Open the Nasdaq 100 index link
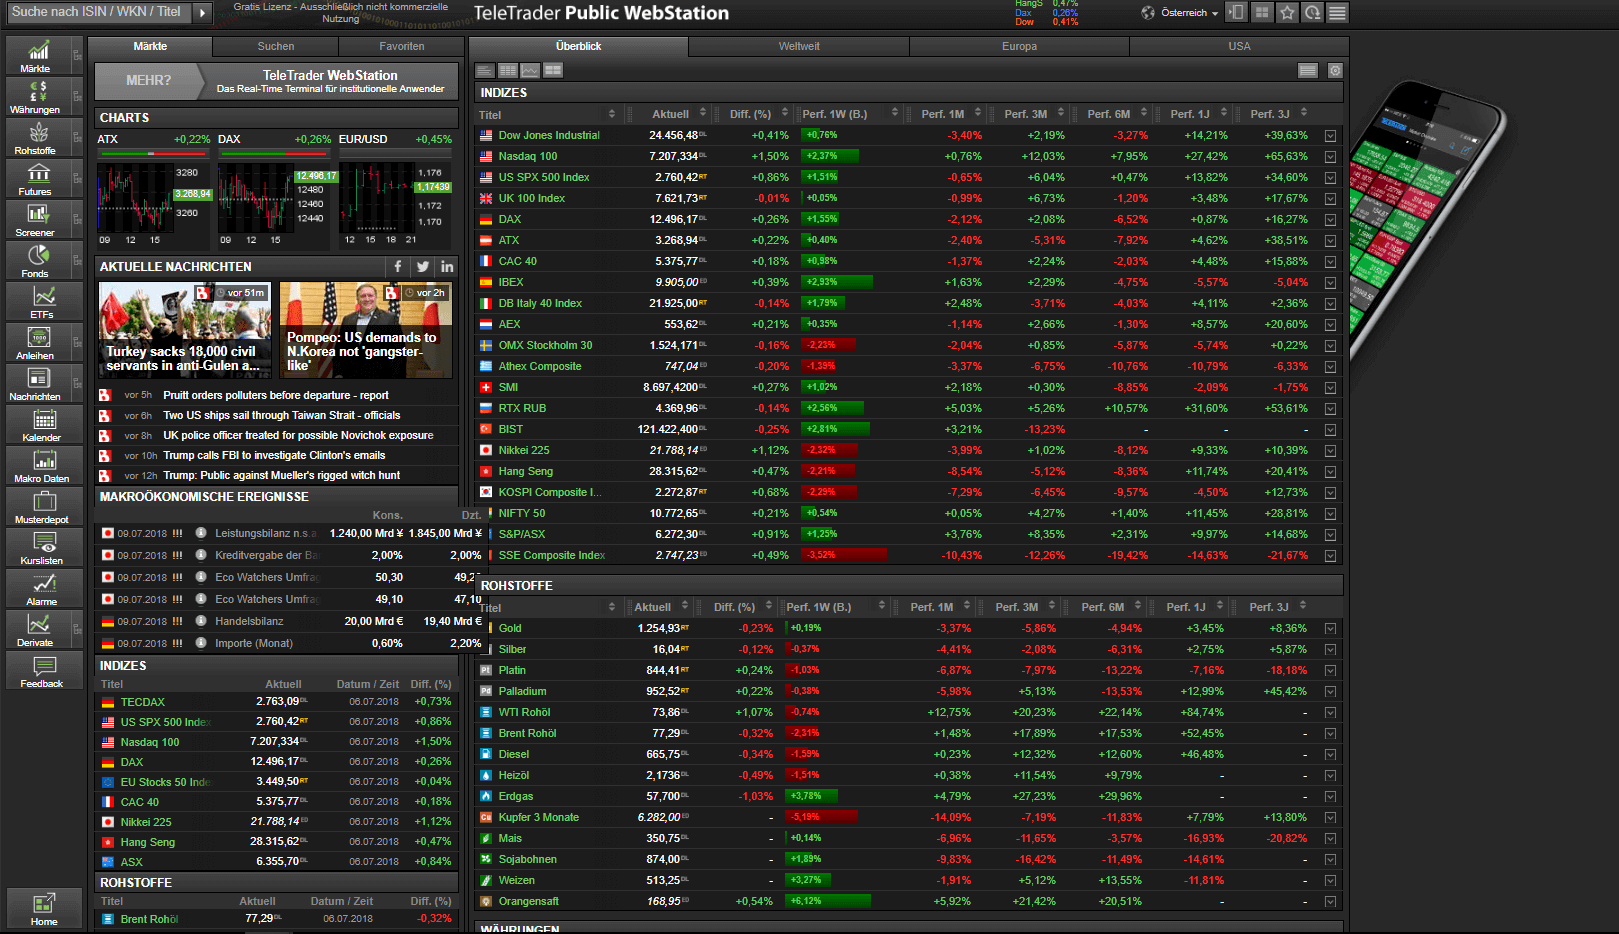The width and height of the screenshot is (1619, 934). pos(528,157)
